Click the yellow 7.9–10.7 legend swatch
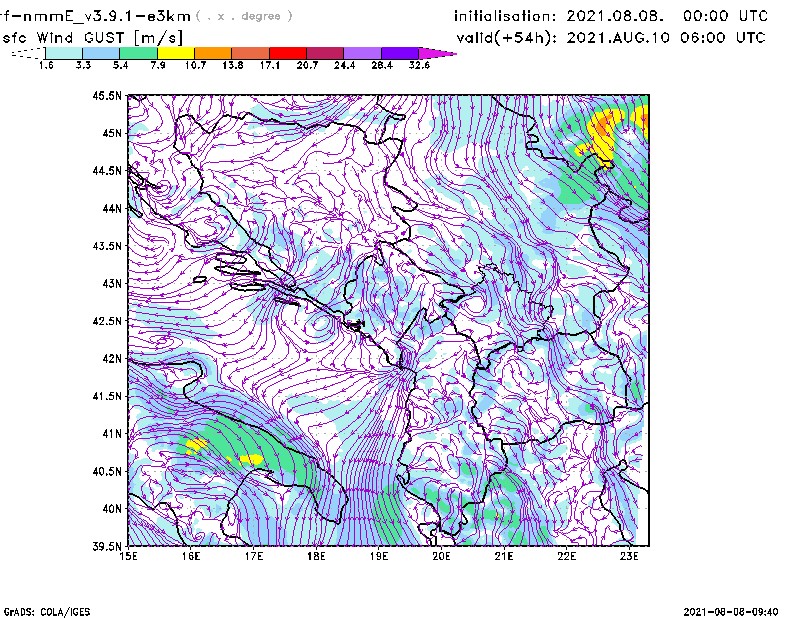 [176, 53]
